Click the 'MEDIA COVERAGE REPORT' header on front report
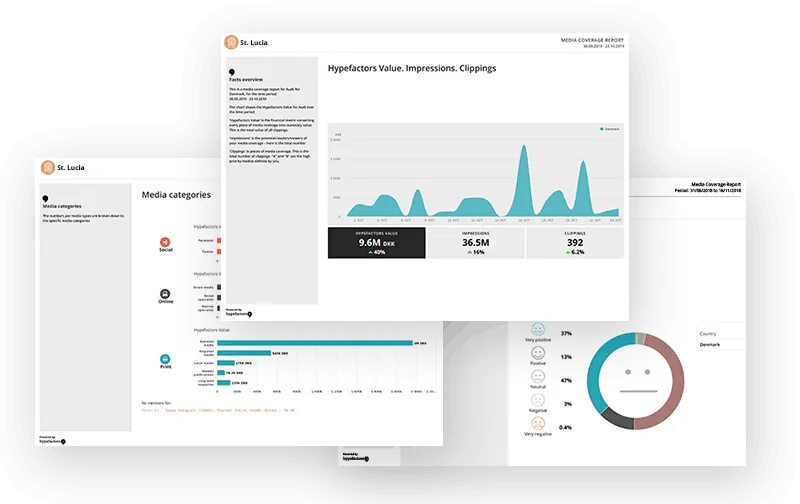Viewport: 800px width, 504px height. [x=592, y=40]
